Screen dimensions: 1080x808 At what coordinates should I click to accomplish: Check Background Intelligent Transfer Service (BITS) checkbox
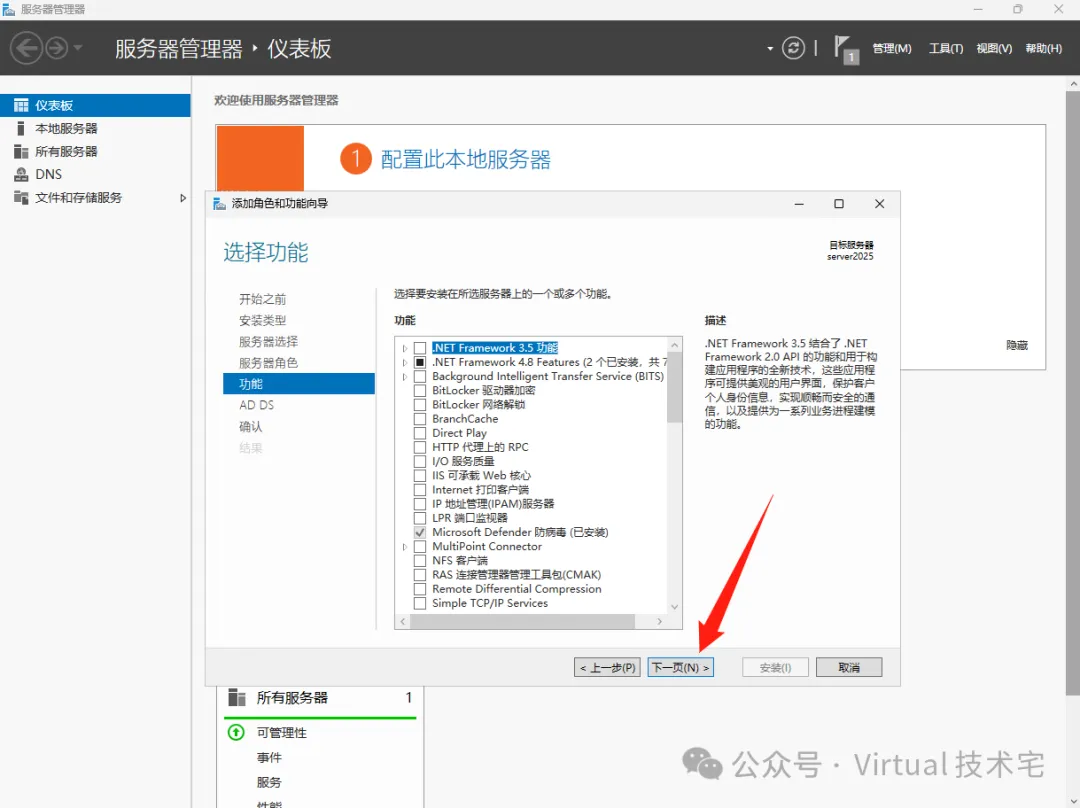pos(419,377)
